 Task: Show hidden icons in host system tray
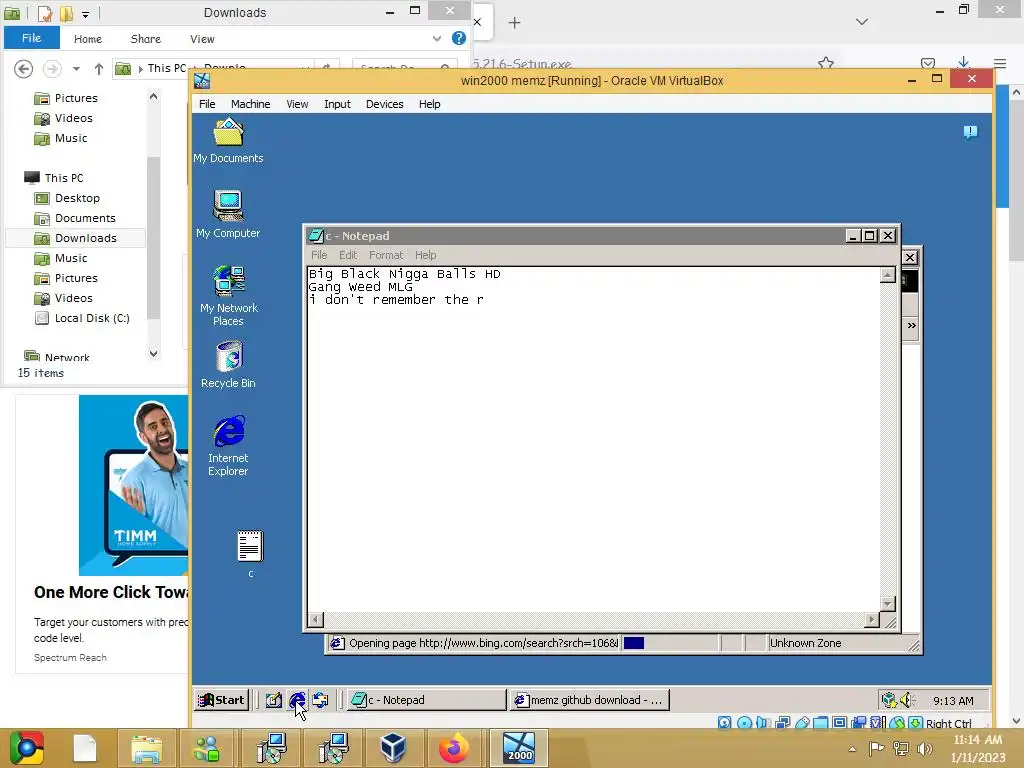pos(852,749)
